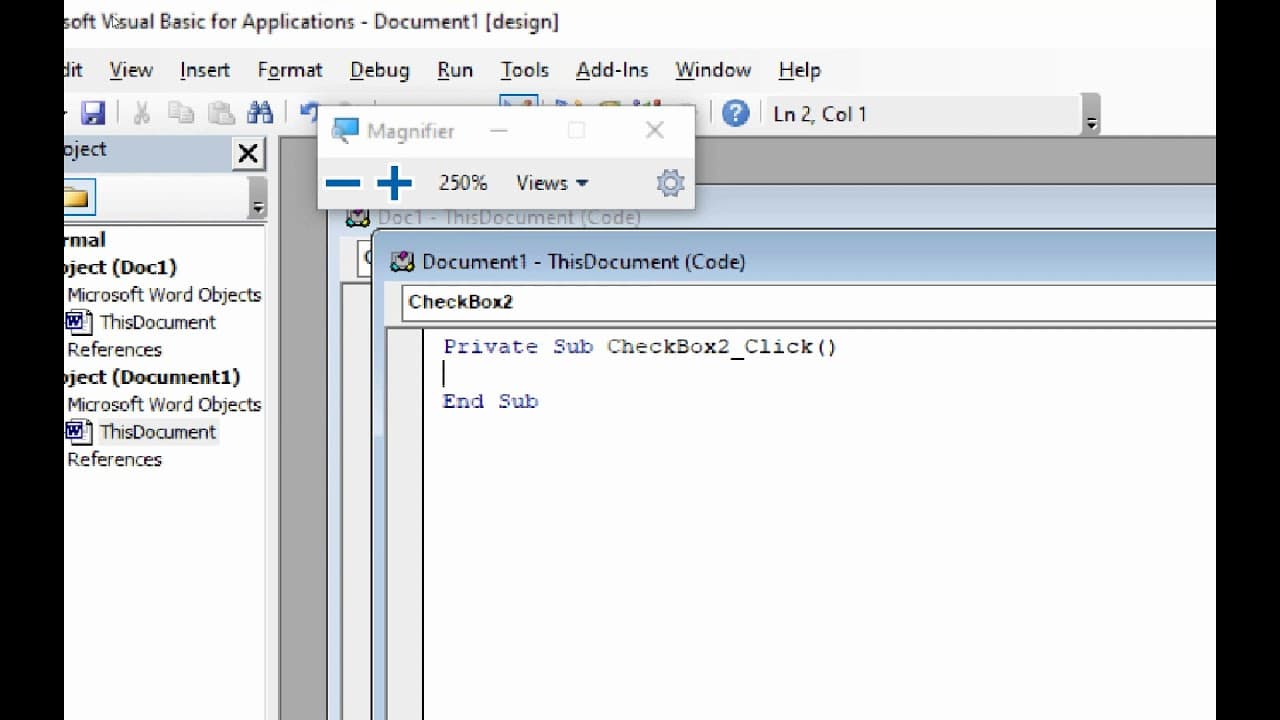Select highlighted ThisDocument under Project (Document1)
This screenshot has width=1280, height=720.
click(157, 432)
